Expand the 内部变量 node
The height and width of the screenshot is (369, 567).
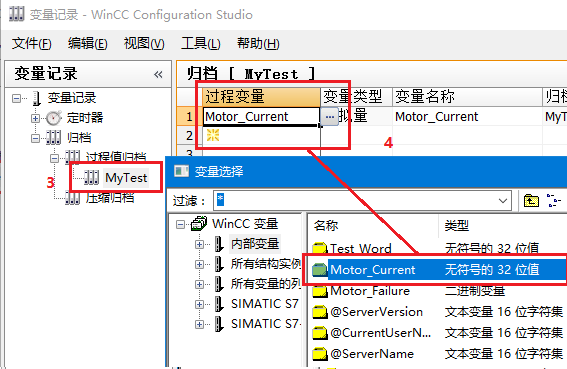tap(199, 244)
